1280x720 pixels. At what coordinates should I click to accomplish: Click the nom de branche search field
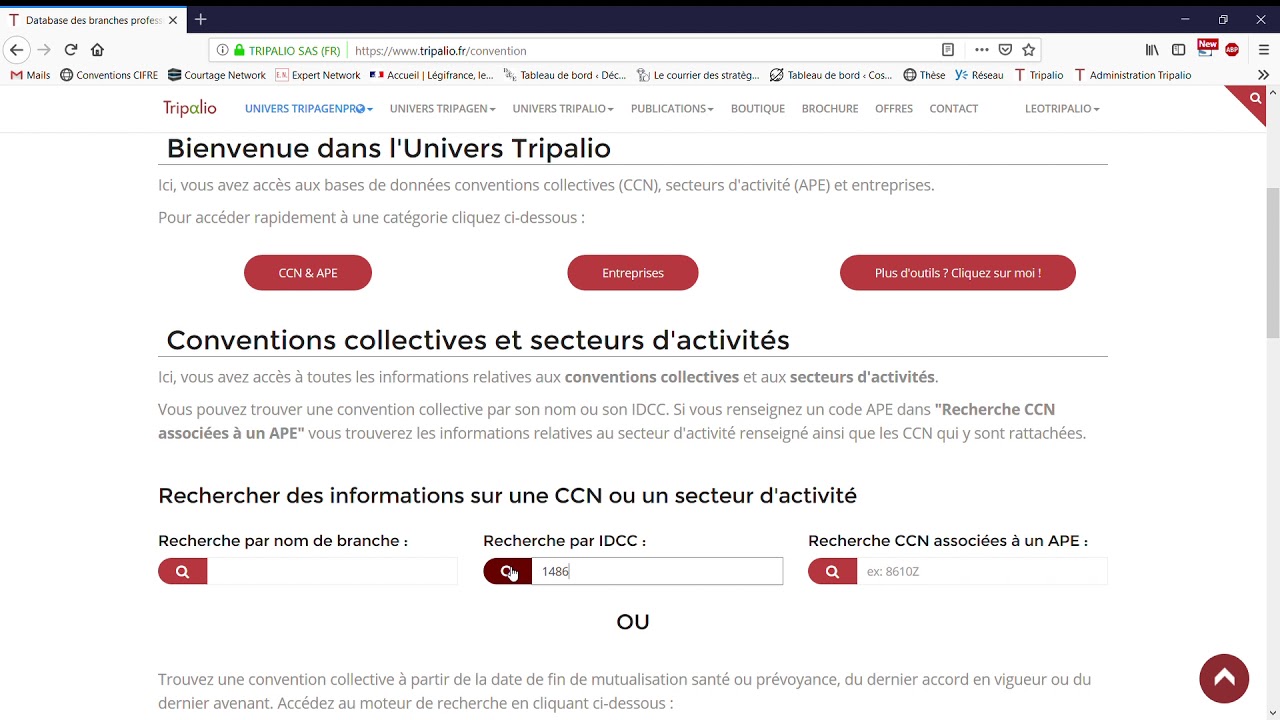coord(332,572)
